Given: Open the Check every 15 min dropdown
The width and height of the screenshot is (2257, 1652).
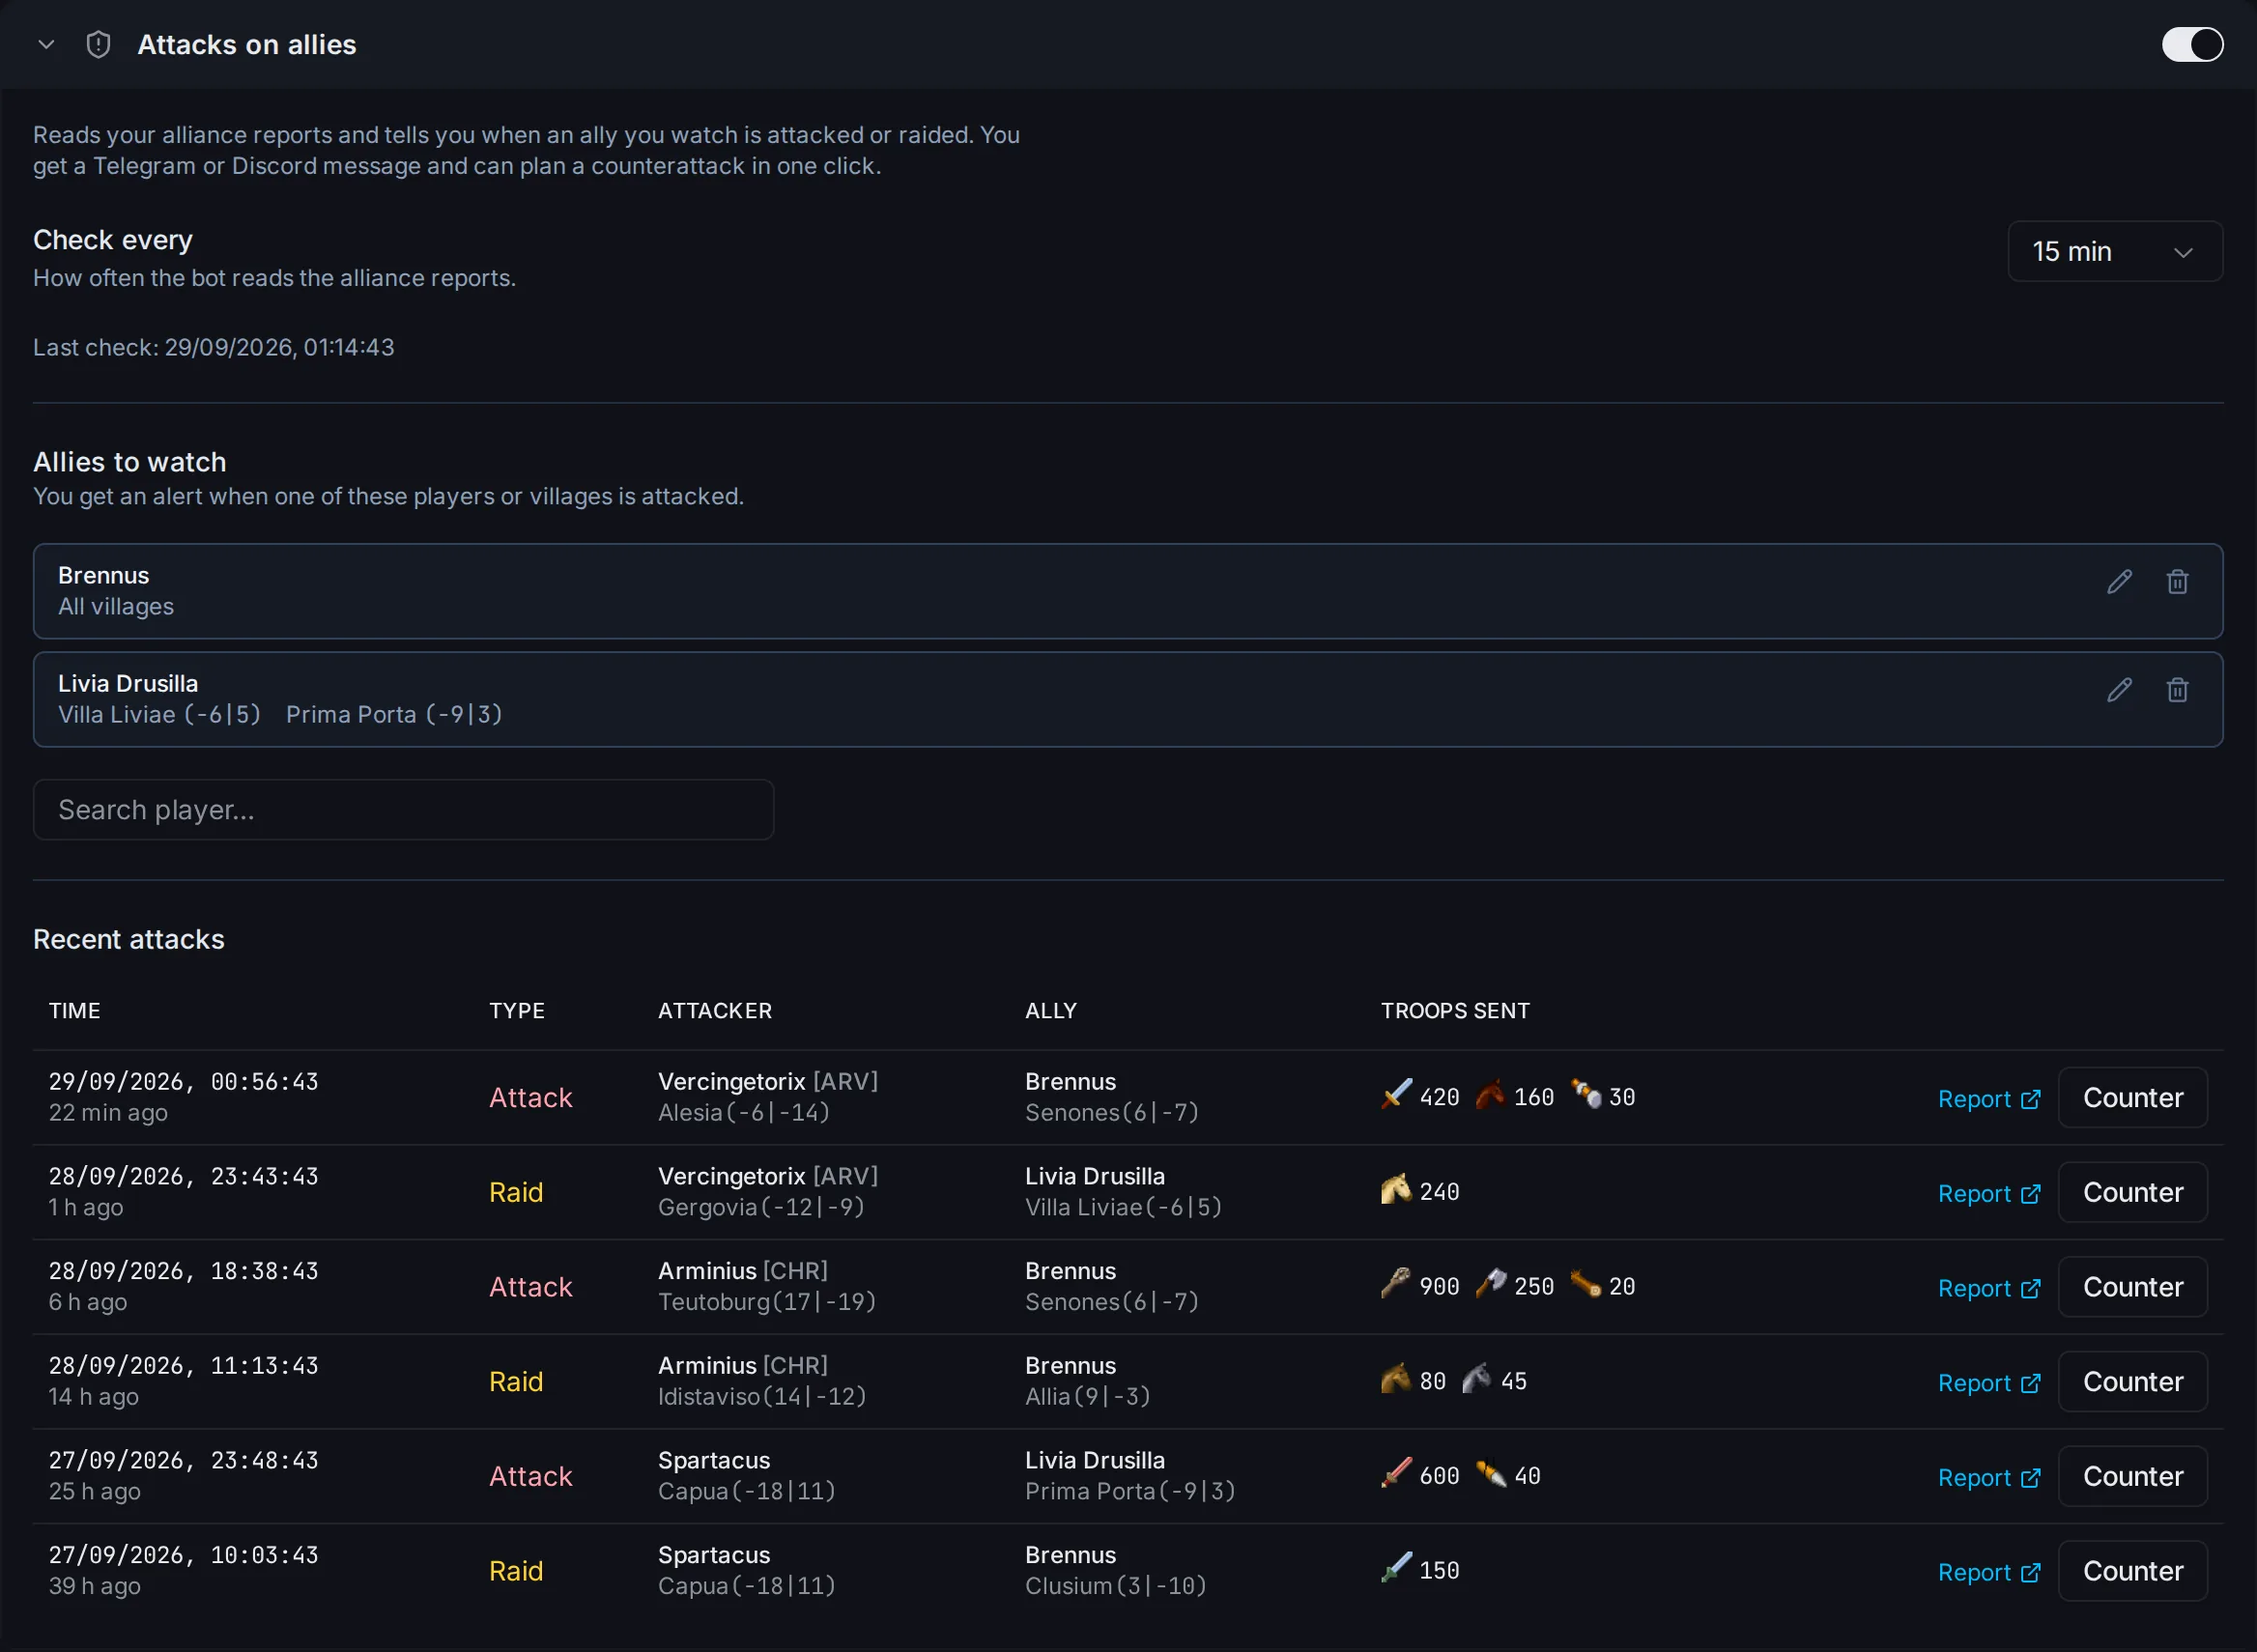Looking at the screenshot, I should coord(2115,251).
